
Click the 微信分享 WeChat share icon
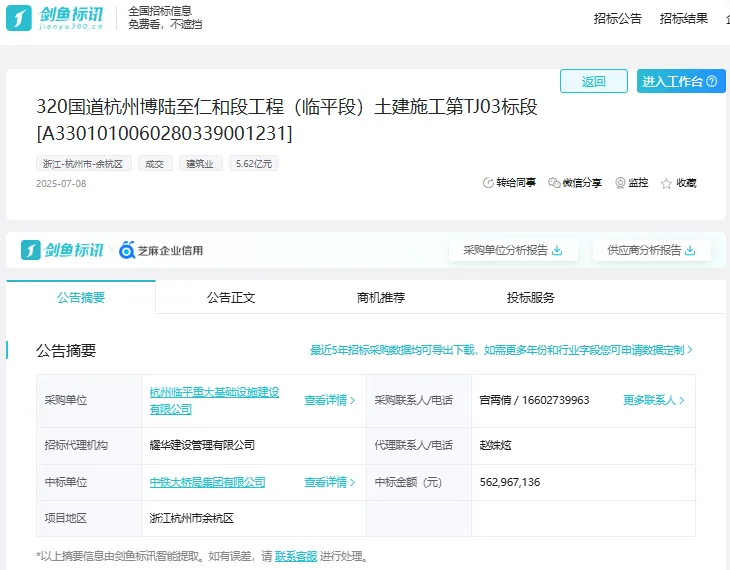click(554, 183)
